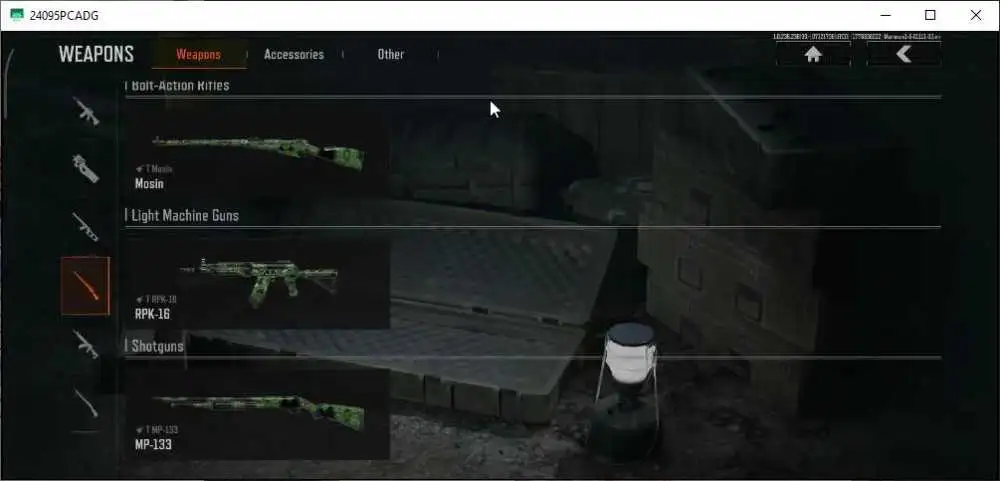Select the shotgun category icon in sidebar
This screenshot has height=481, width=1000.
[x=85, y=403]
